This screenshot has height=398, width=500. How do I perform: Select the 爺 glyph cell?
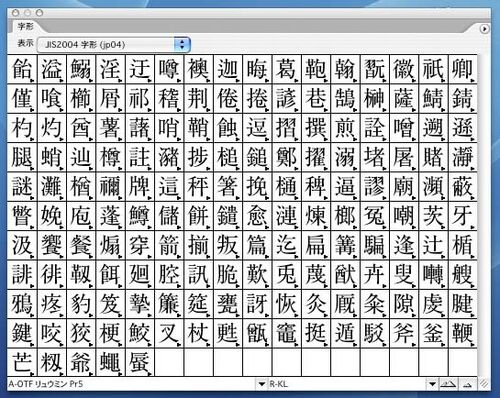point(81,362)
